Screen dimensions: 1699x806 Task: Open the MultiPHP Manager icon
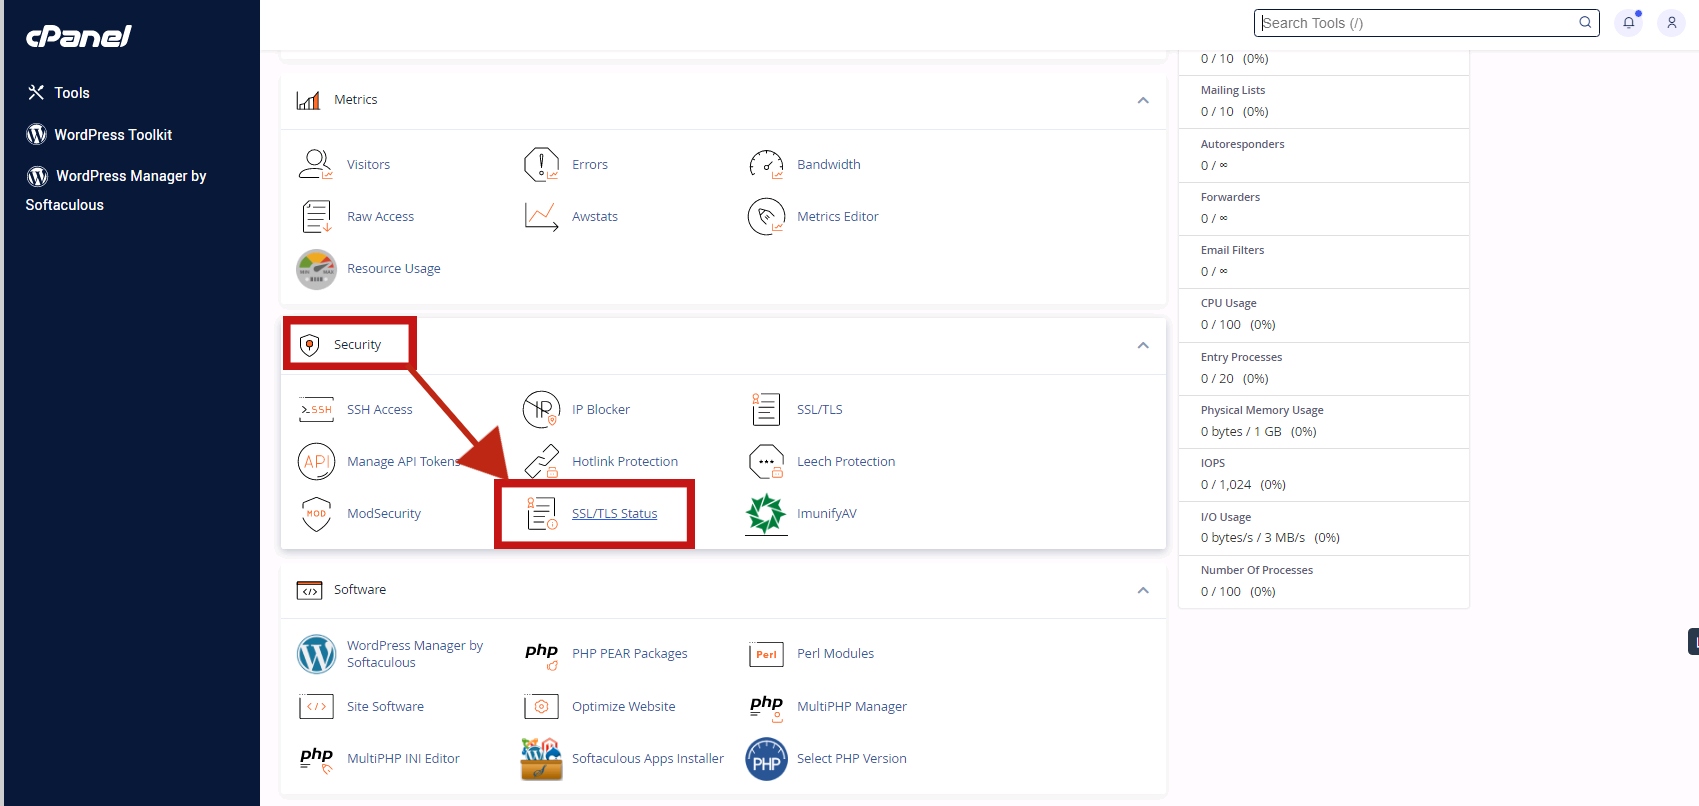pyautogui.click(x=766, y=707)
